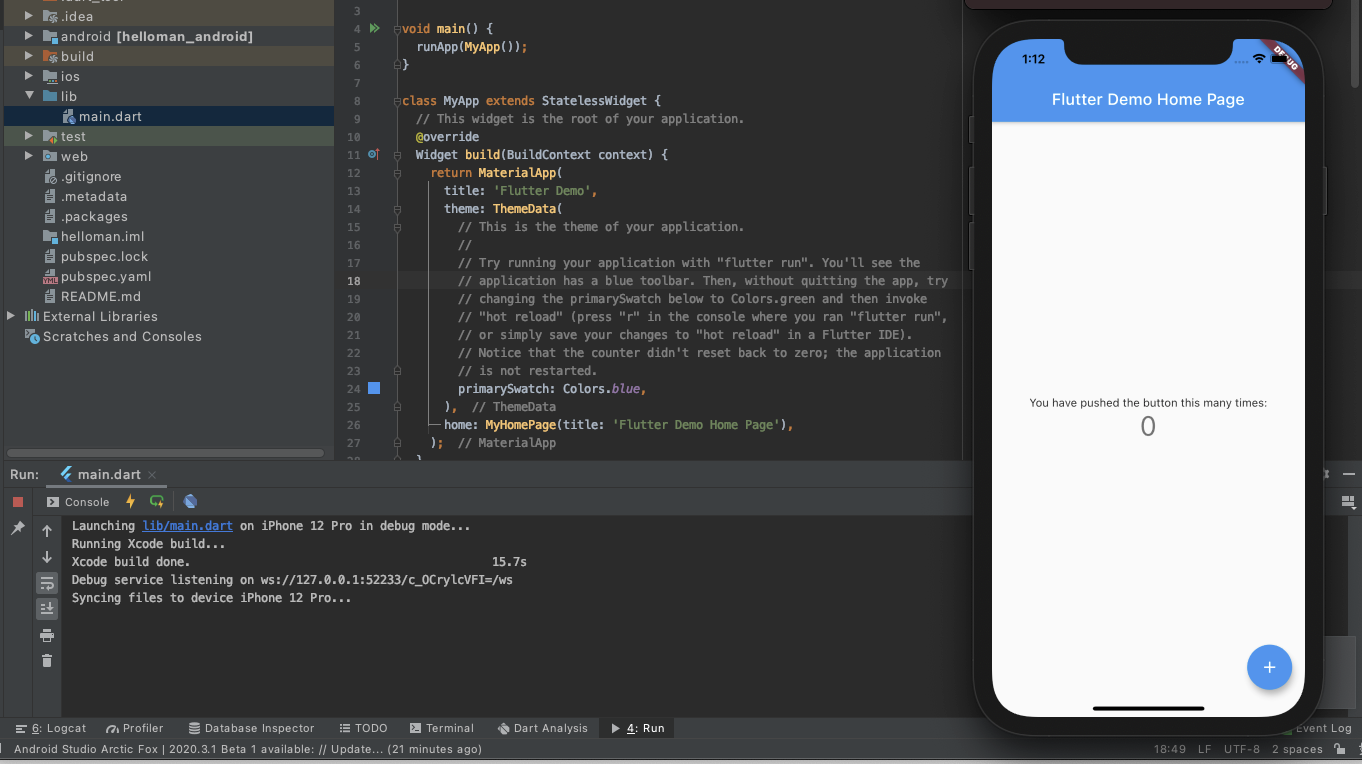Select the 4: Run tool window tab

(637, 728)
